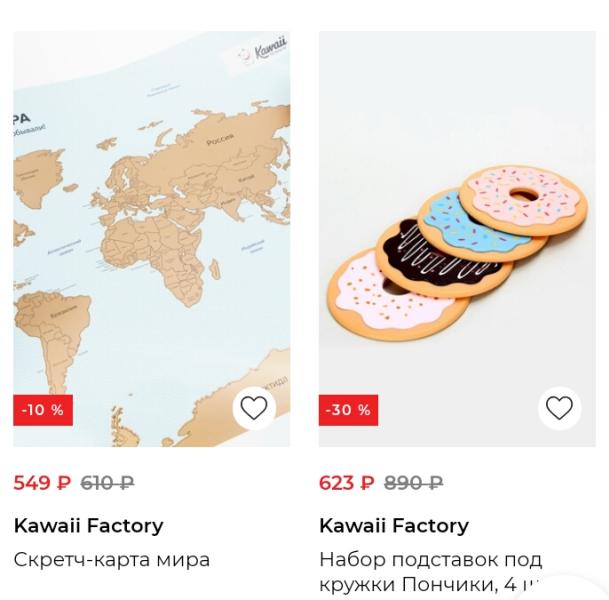Open the Скретч-карта мира product title
Viewport: 609px width, 600px height.
pos(112,560)
